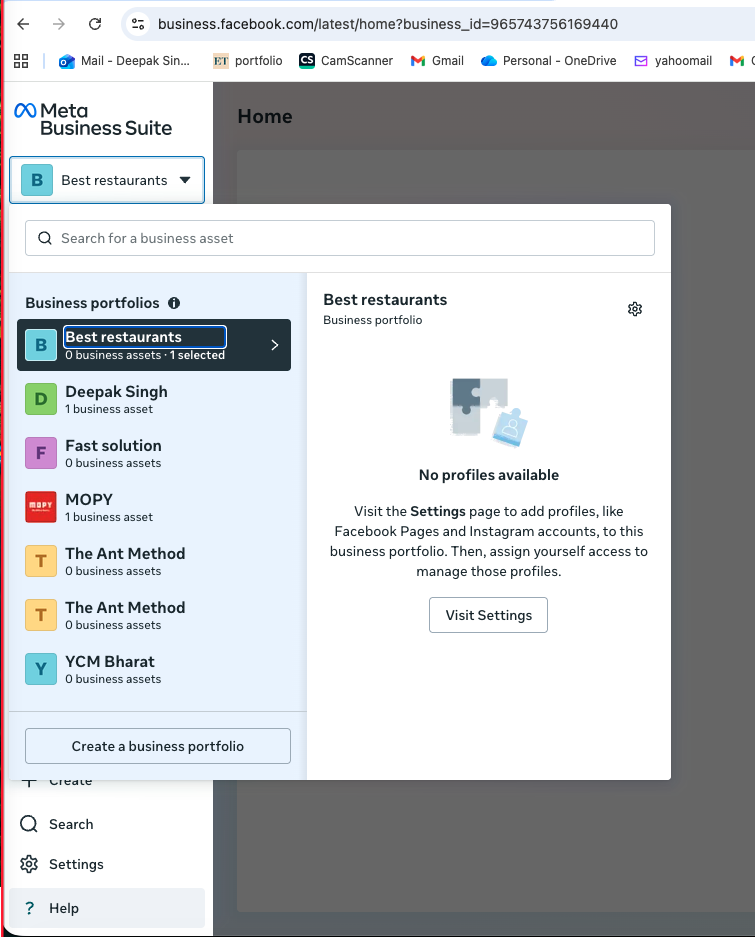Select the Best restaurants portfolio row
The height and width of the screenshot is (937, 755).
coord(154,345)
